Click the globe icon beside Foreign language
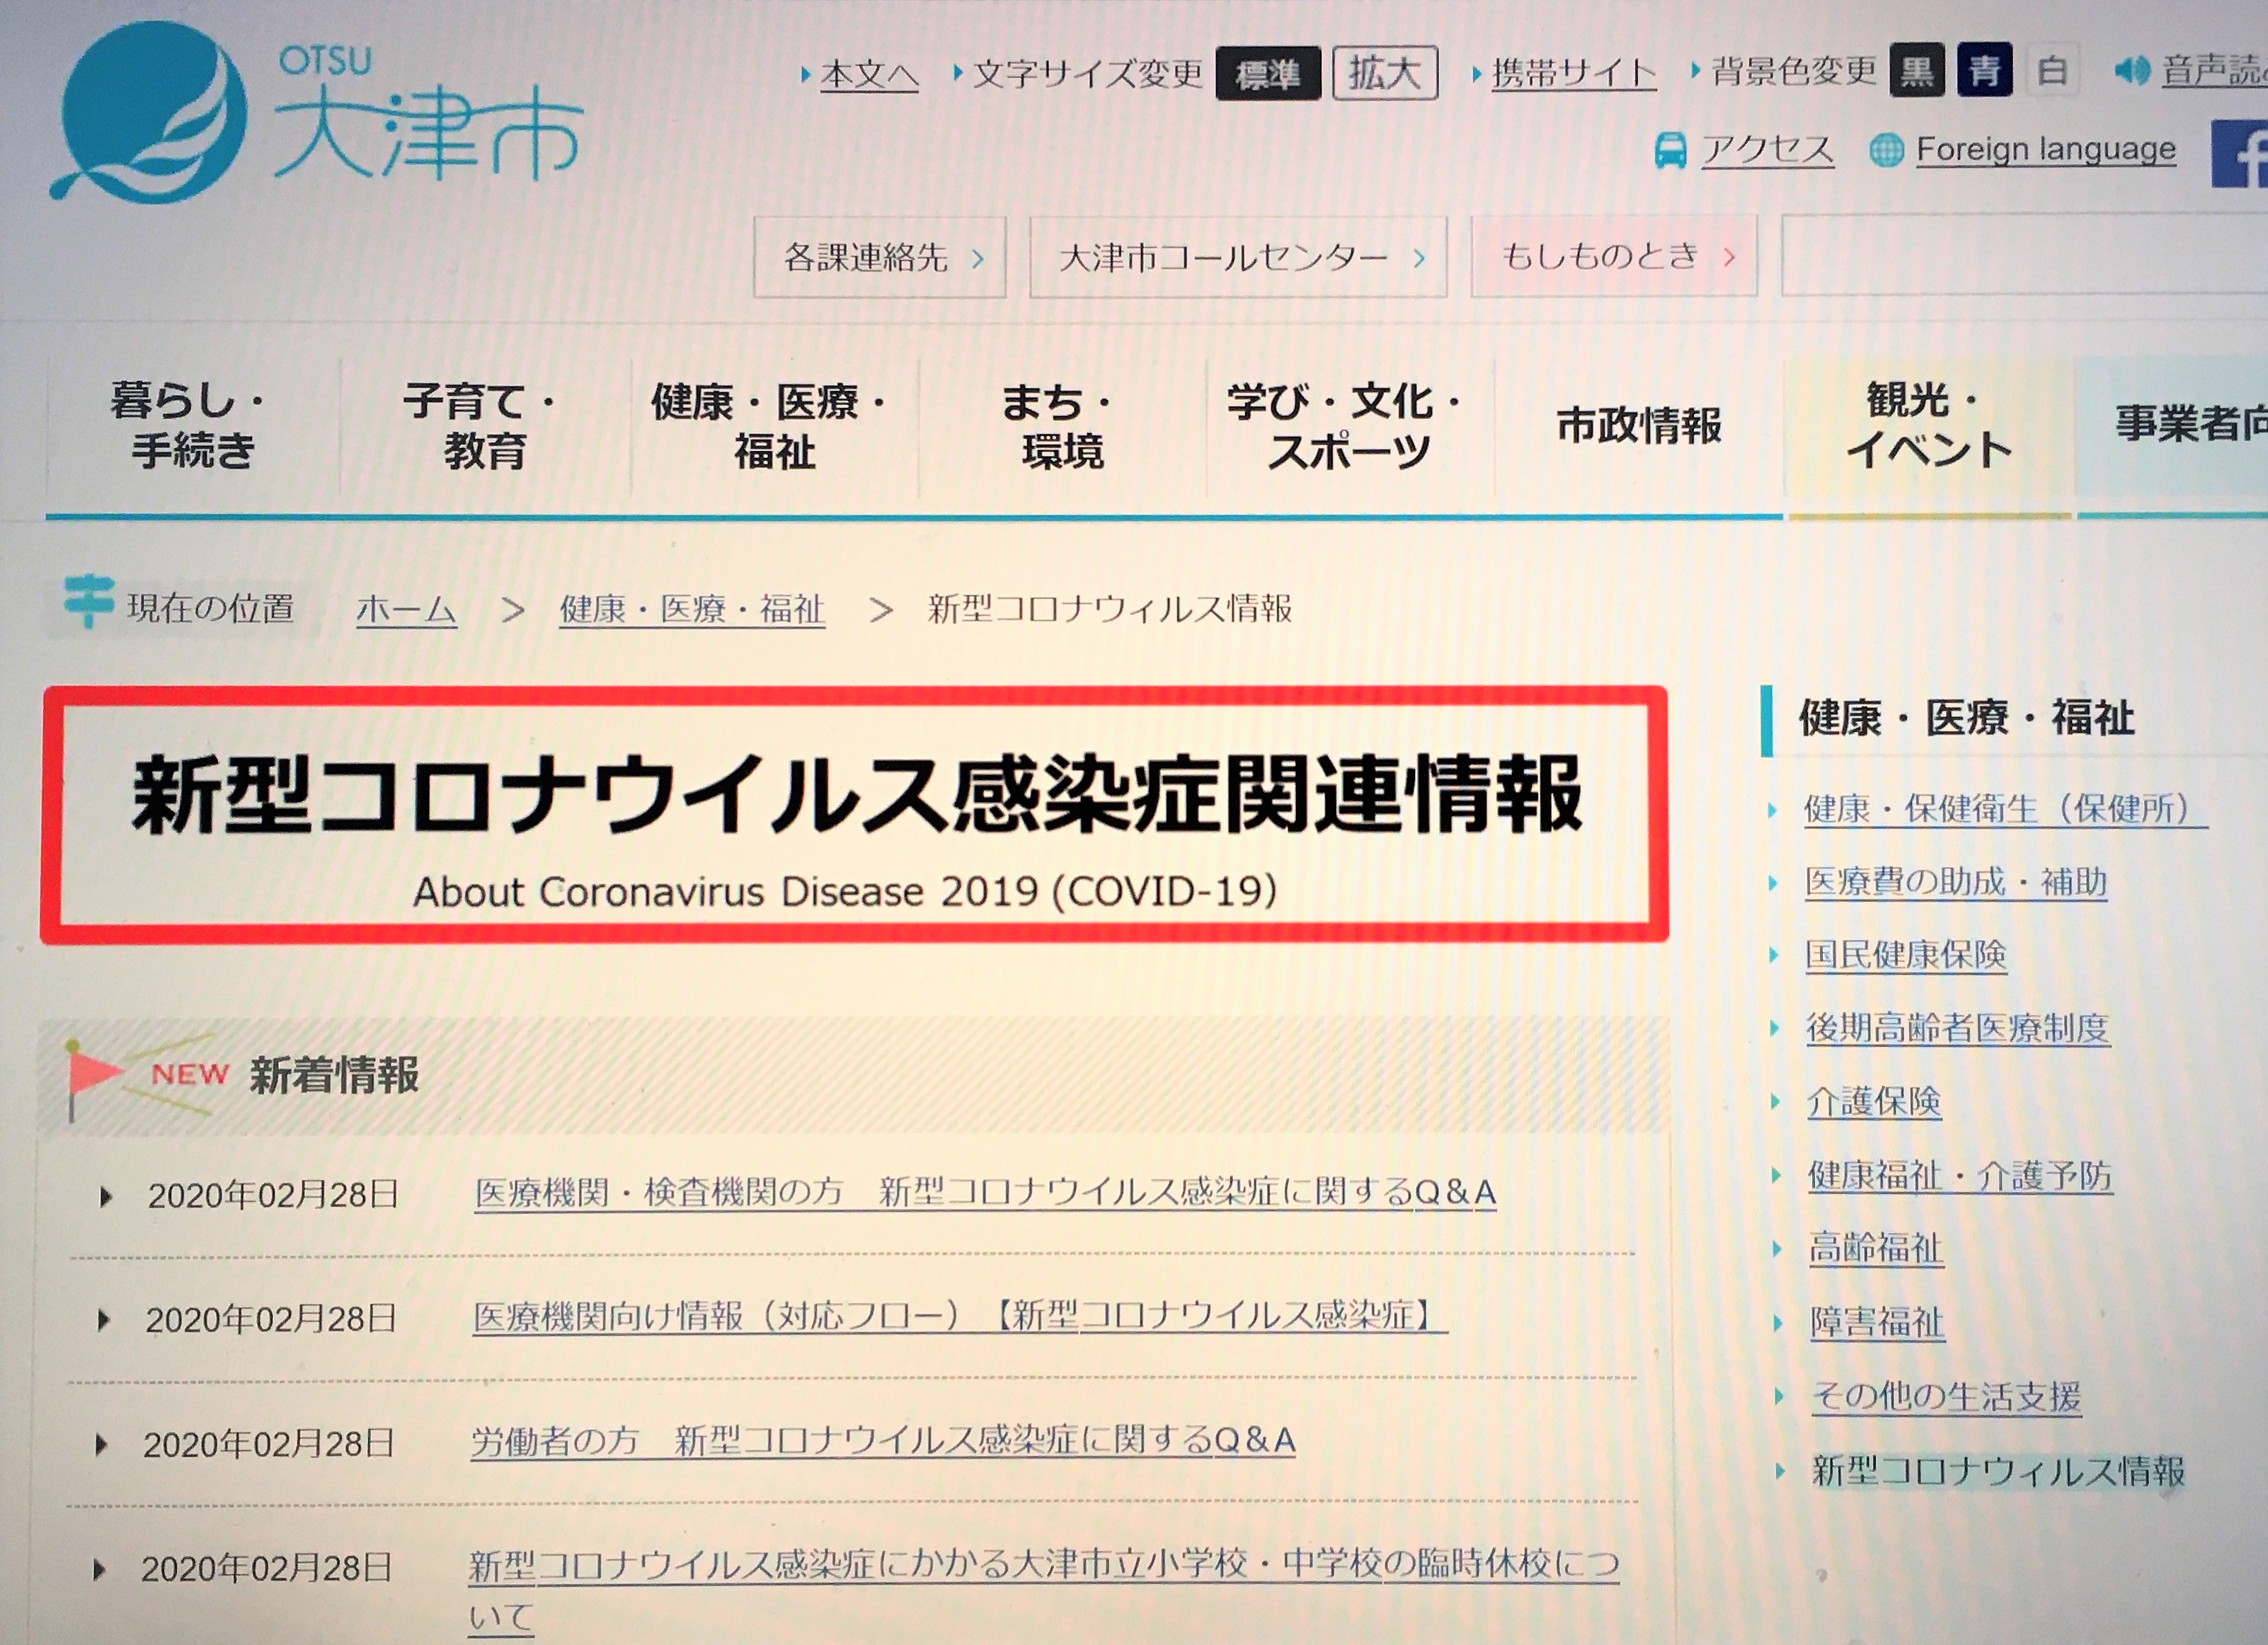This screenshot has width=2268, height=1645. click(x=1886, y=151)
